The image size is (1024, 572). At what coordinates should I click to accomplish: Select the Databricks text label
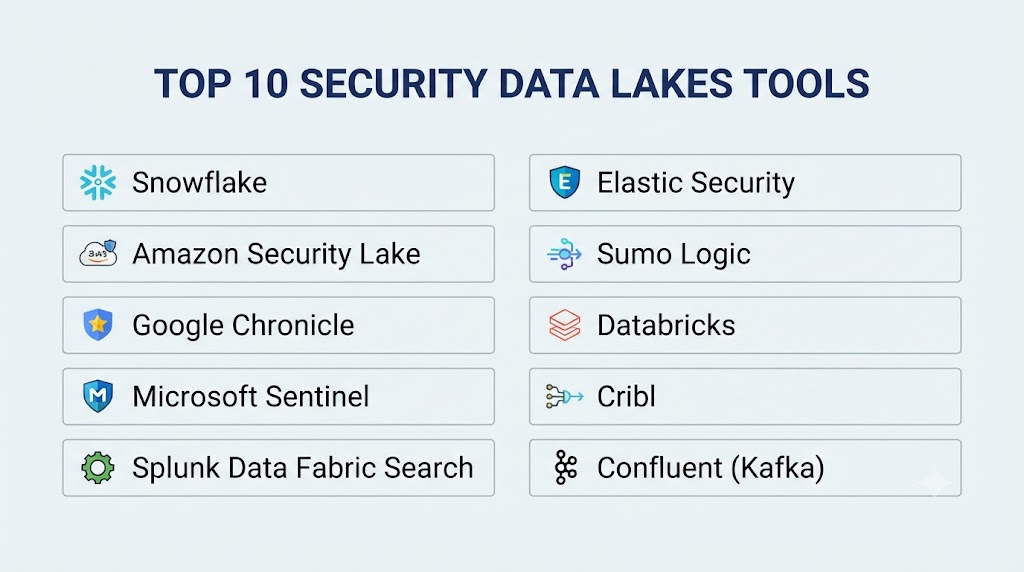[x=666, y=325]
